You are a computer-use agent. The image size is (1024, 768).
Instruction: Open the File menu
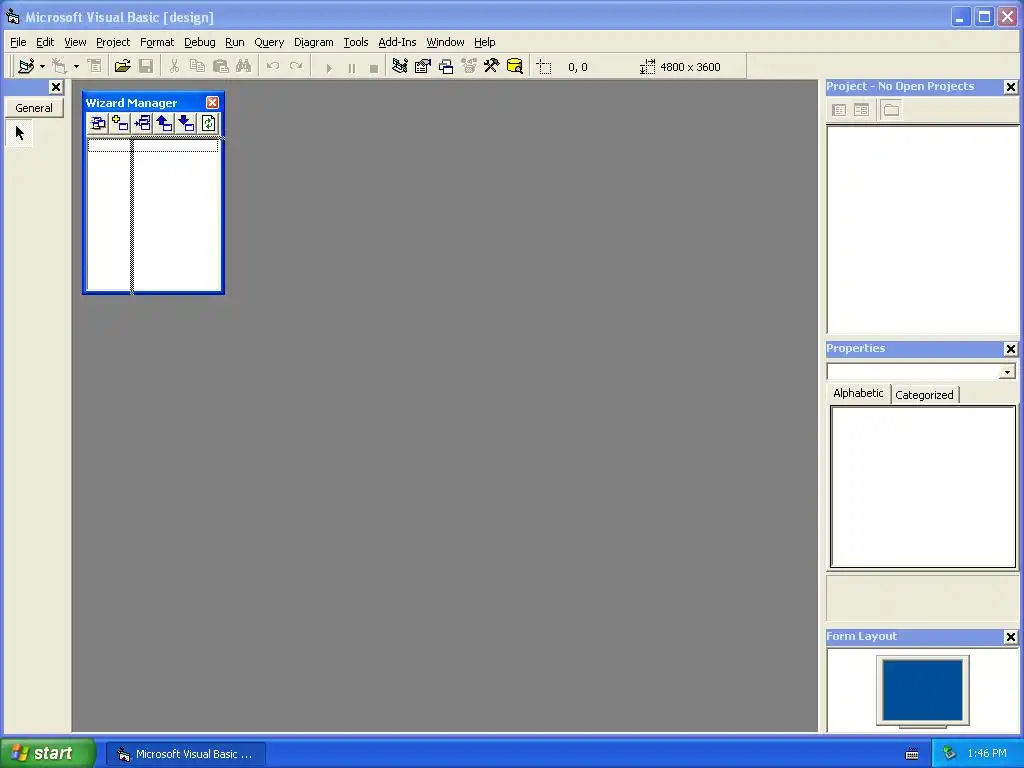18,42
